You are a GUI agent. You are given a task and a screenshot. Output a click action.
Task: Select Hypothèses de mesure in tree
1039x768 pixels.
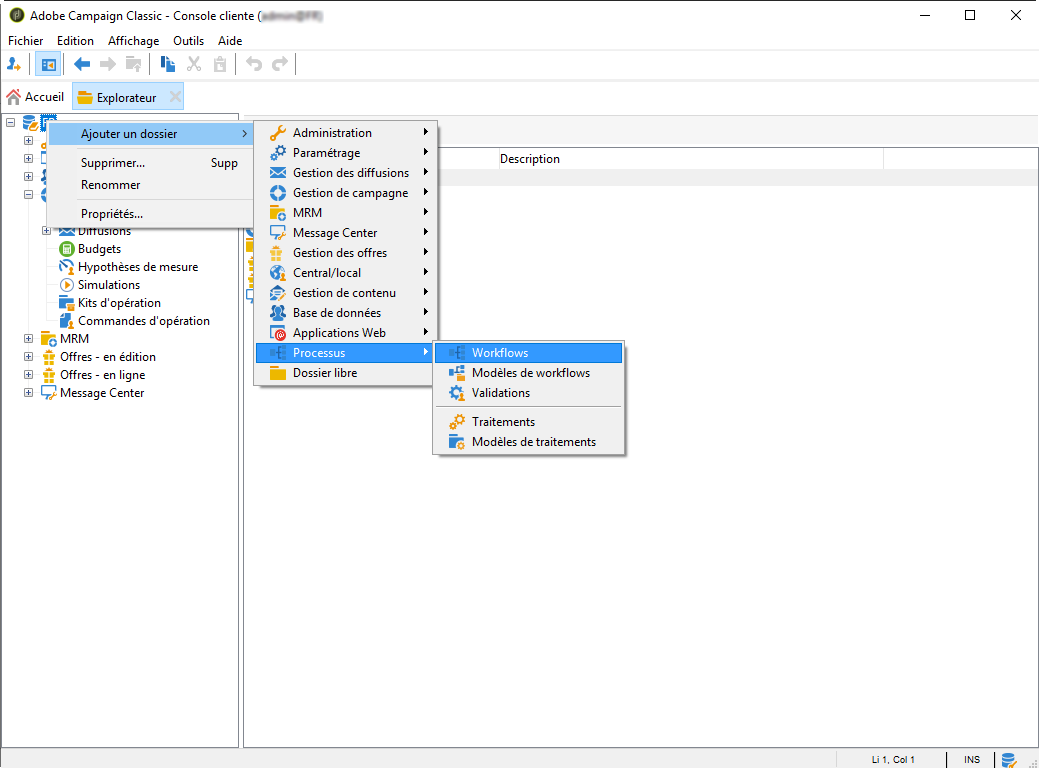138,267
